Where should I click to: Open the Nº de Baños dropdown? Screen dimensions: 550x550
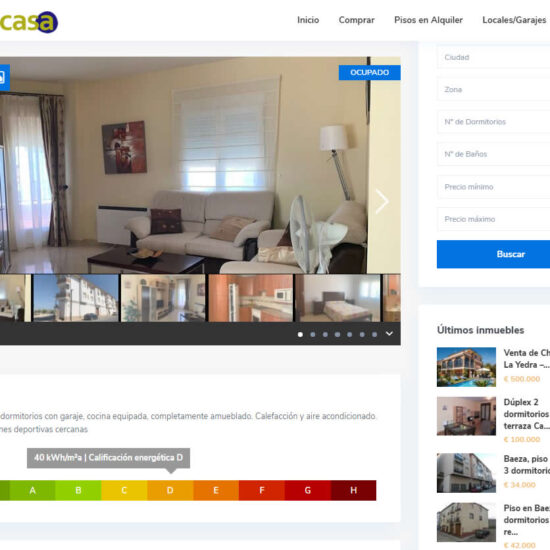coord(493,154)
